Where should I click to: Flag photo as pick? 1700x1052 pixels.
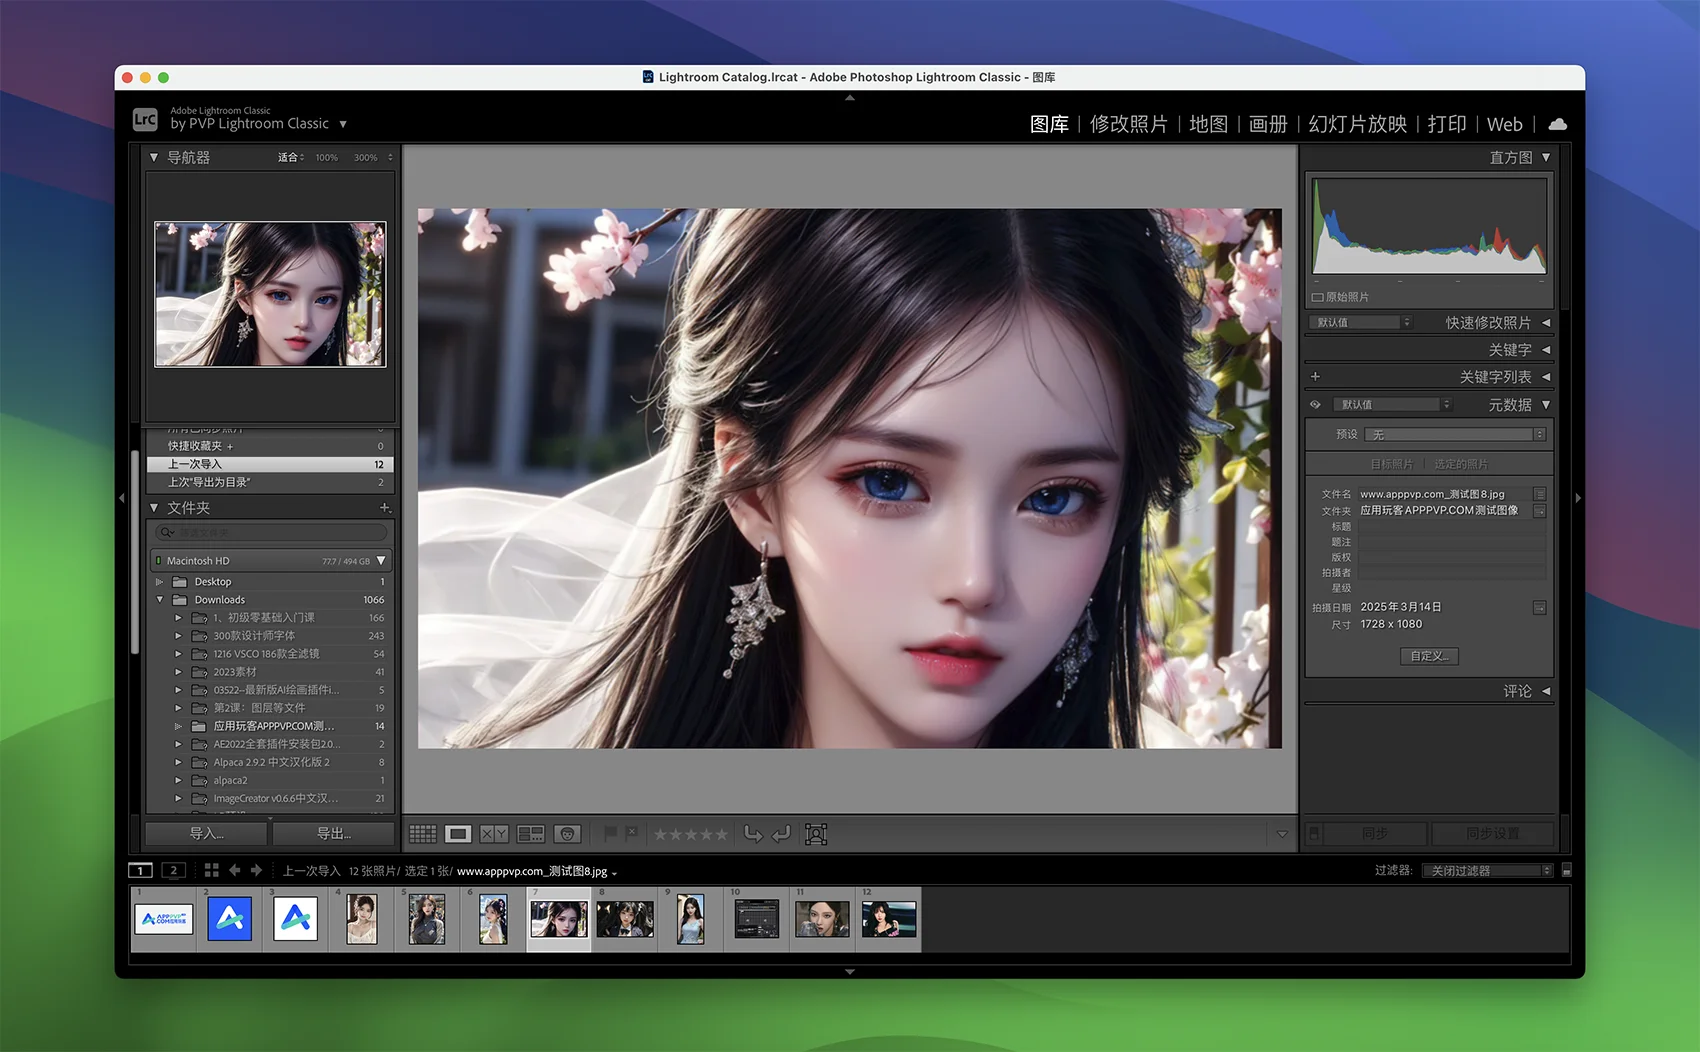[x=610, y=833]
